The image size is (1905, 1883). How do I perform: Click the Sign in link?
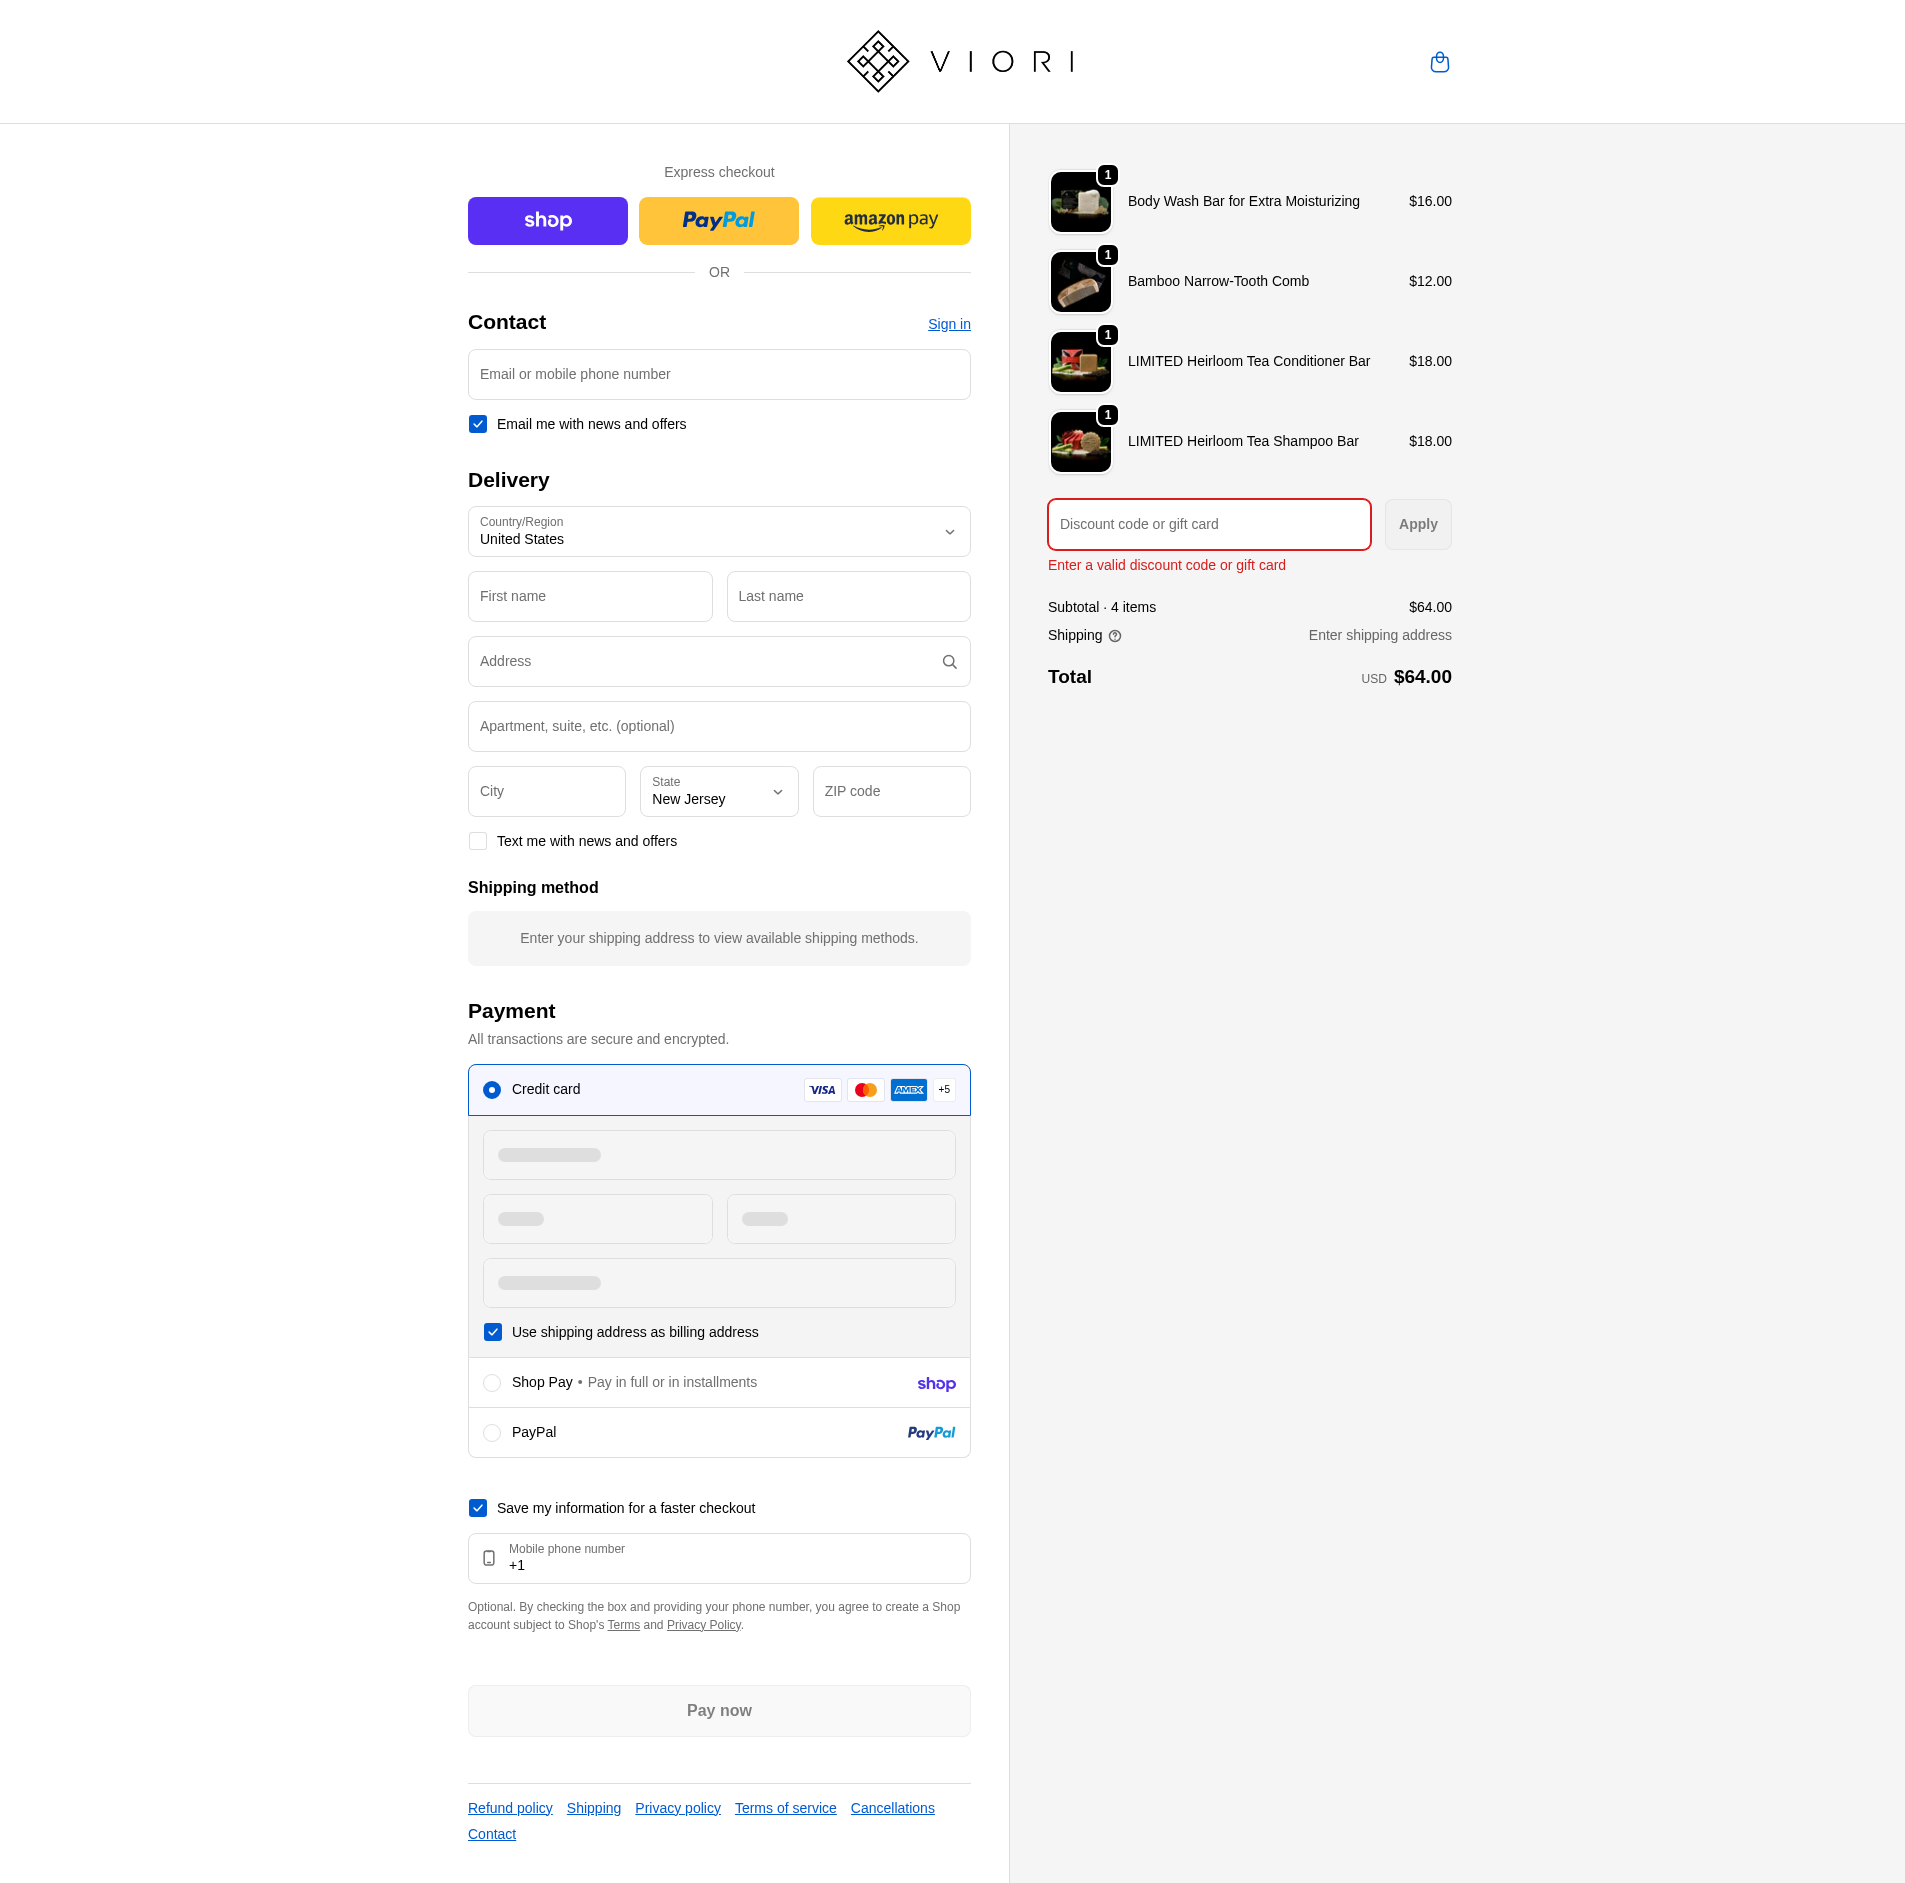(948, 324)
